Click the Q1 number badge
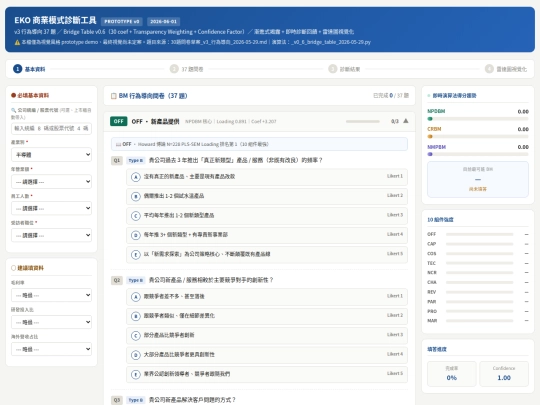The width and height of the screenshot is (540, 405). click(117, 160)
